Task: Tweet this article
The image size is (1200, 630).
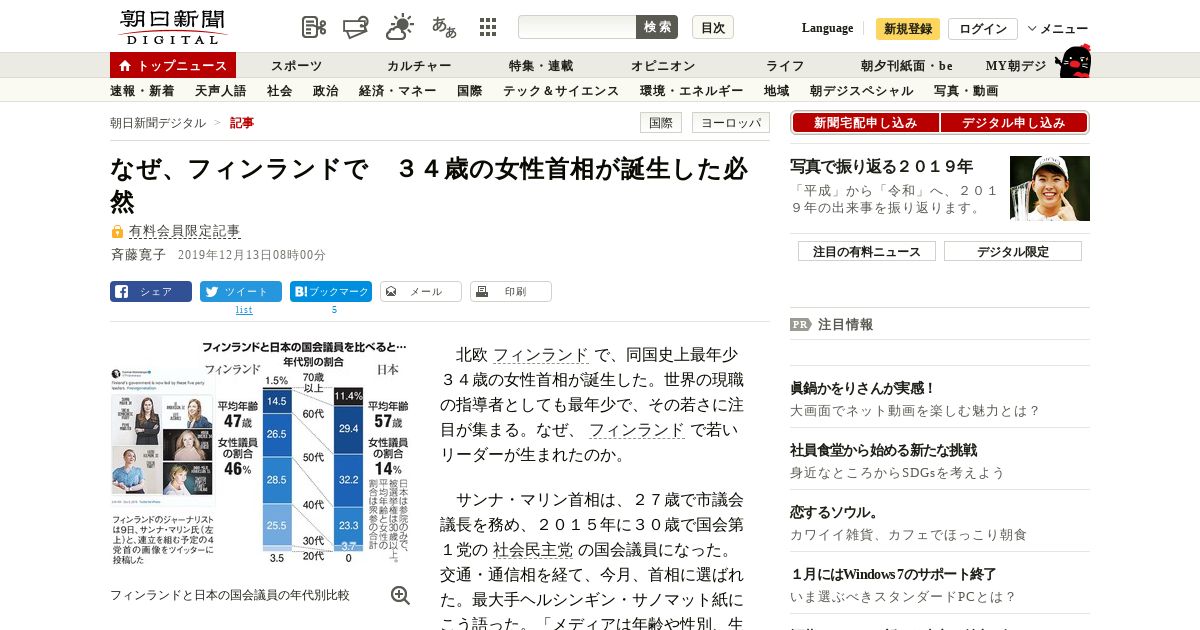Action: [x=241, y=292]
